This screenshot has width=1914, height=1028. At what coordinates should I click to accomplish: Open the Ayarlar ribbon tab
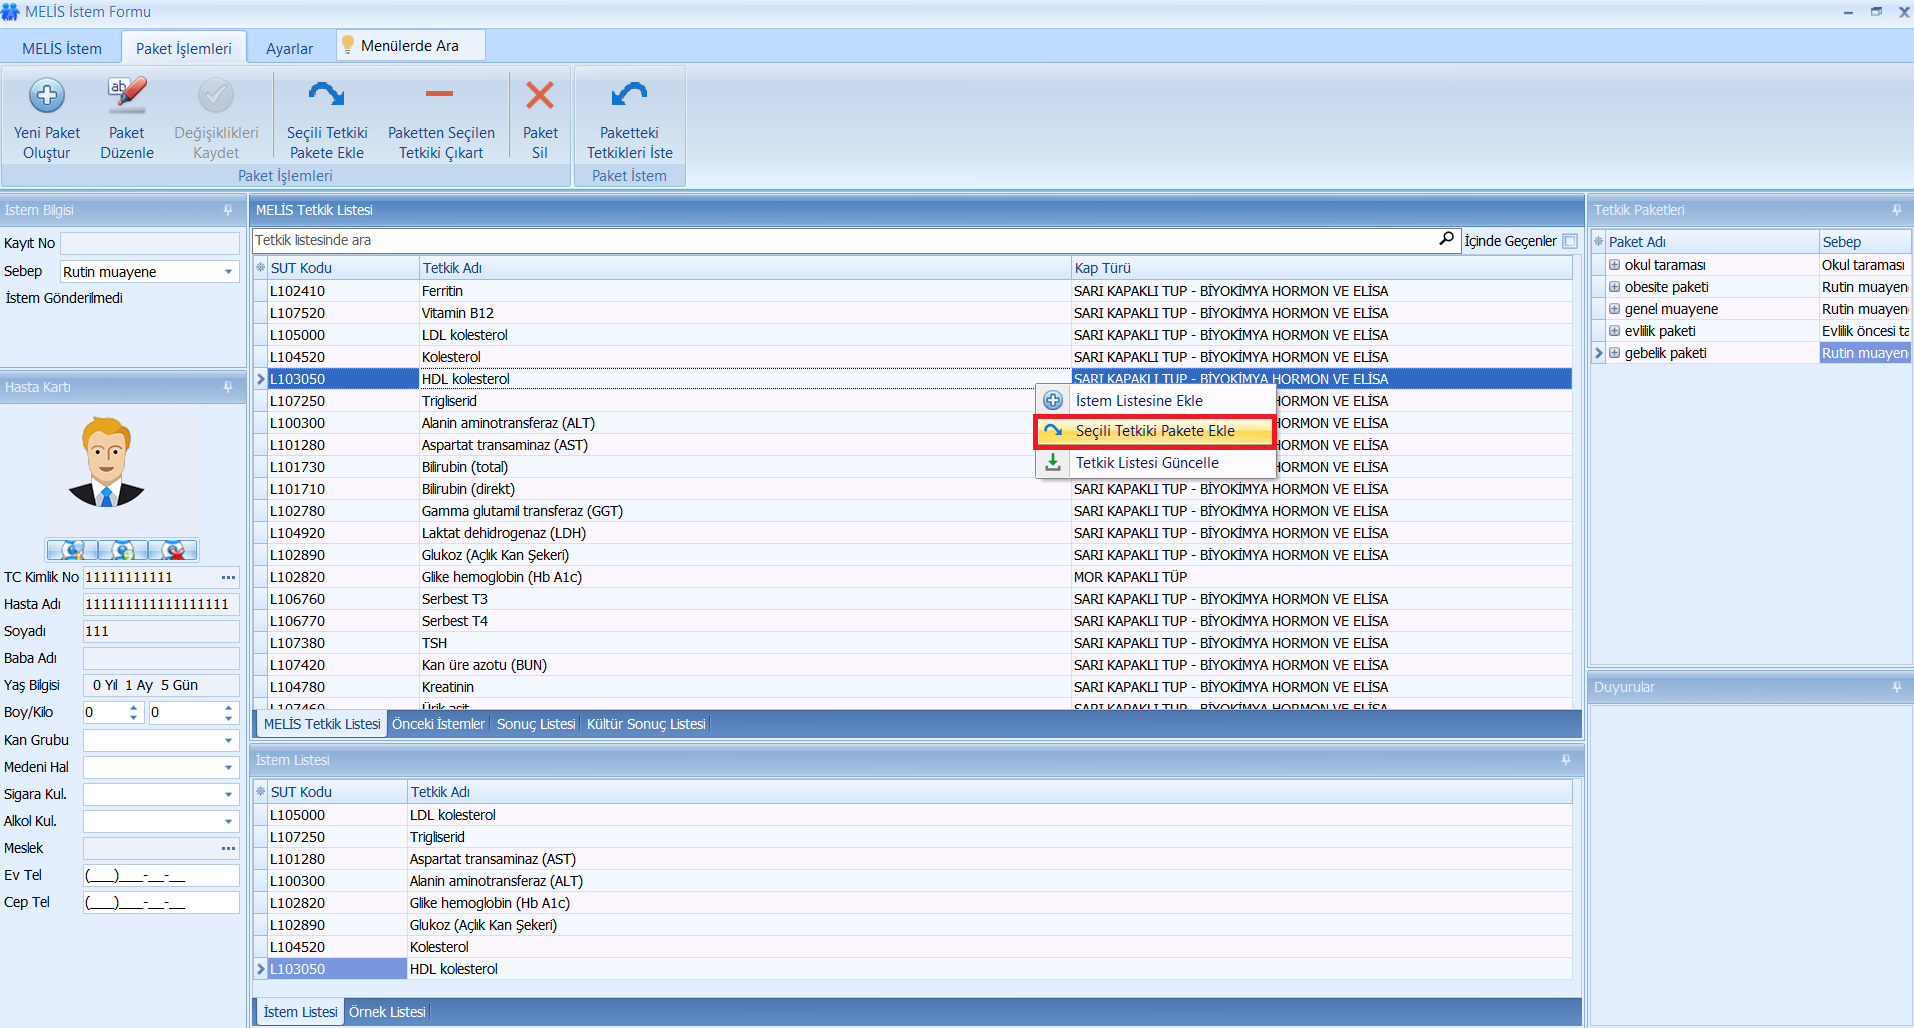coord(289,48)
